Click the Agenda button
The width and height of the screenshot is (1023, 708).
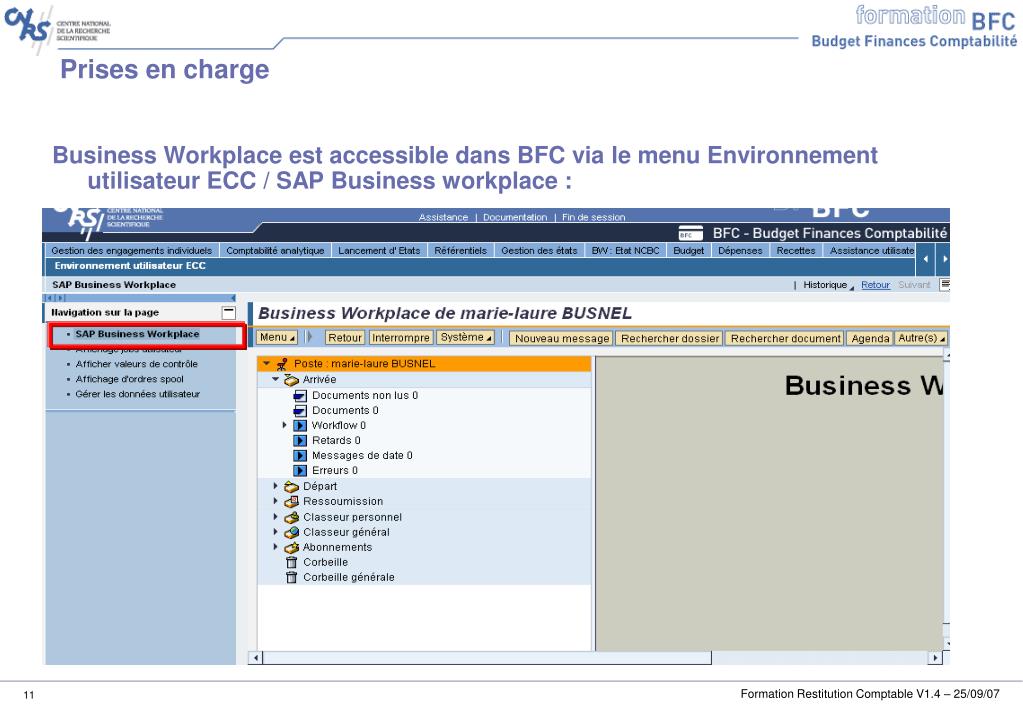click(x=870, y=339)
